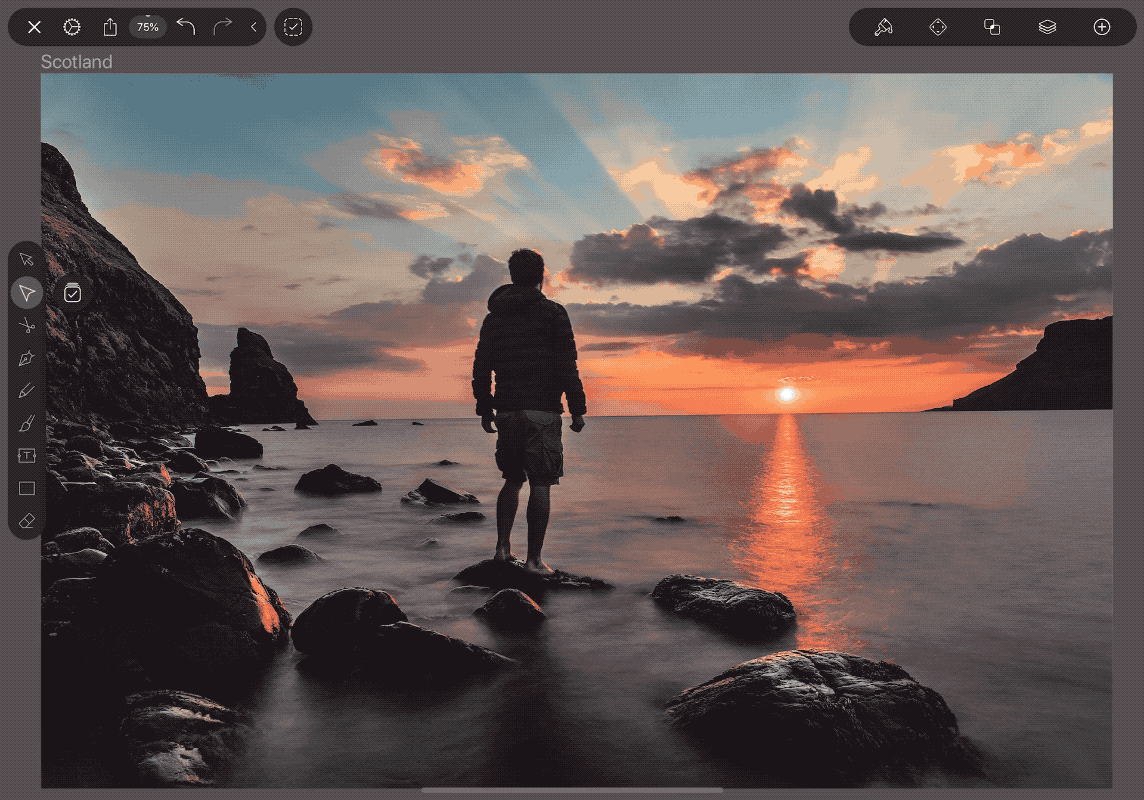Collapse the top toolbar with the chevron
The image size is (1144, 800).
click(x=254, y=27)
